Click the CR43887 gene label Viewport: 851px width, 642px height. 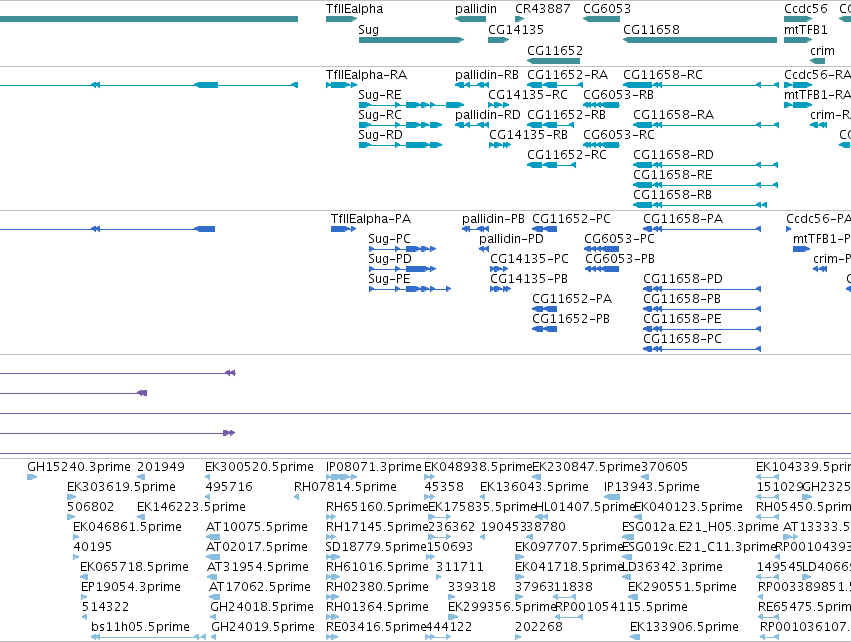(x=543, y=9)
